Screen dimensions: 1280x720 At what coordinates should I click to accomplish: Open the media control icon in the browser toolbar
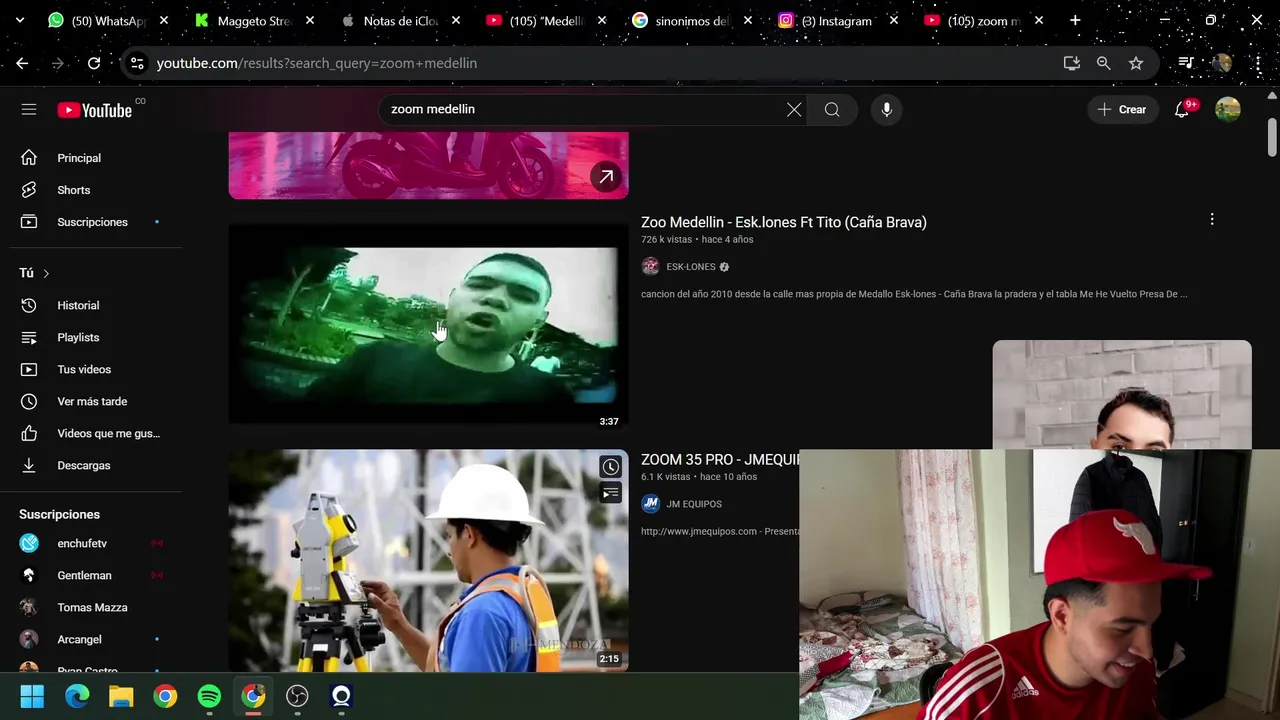(1186, 63)
